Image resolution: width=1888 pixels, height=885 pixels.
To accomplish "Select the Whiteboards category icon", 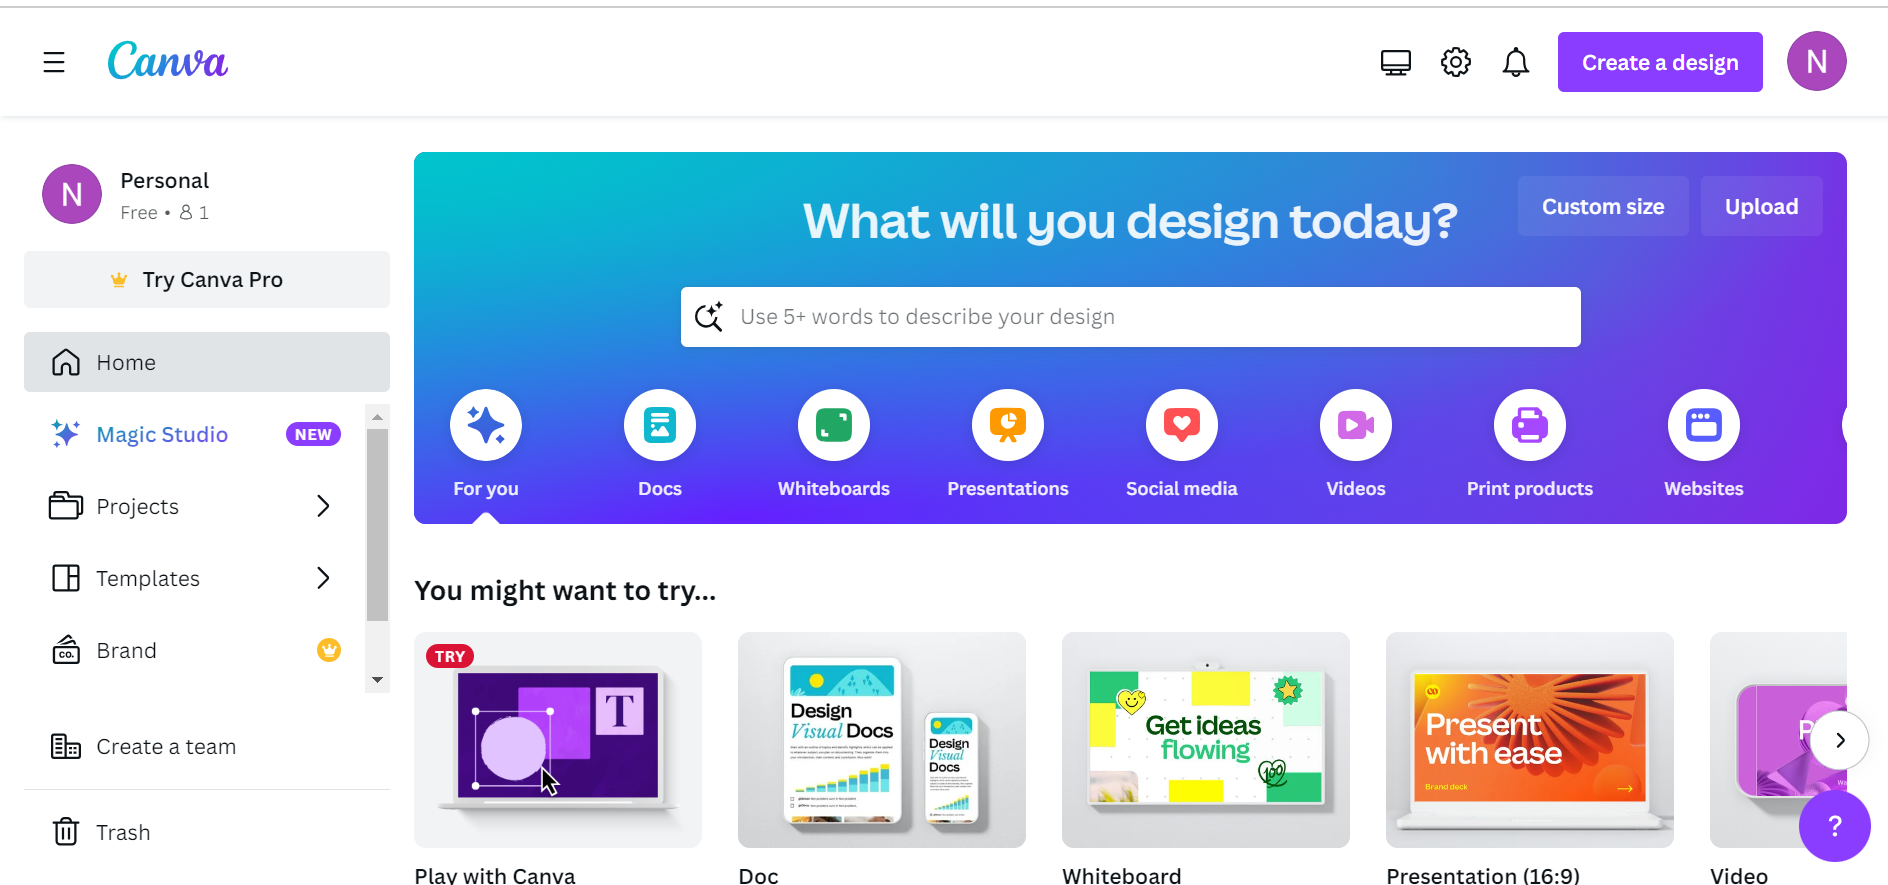I will [x=834, y=425].
